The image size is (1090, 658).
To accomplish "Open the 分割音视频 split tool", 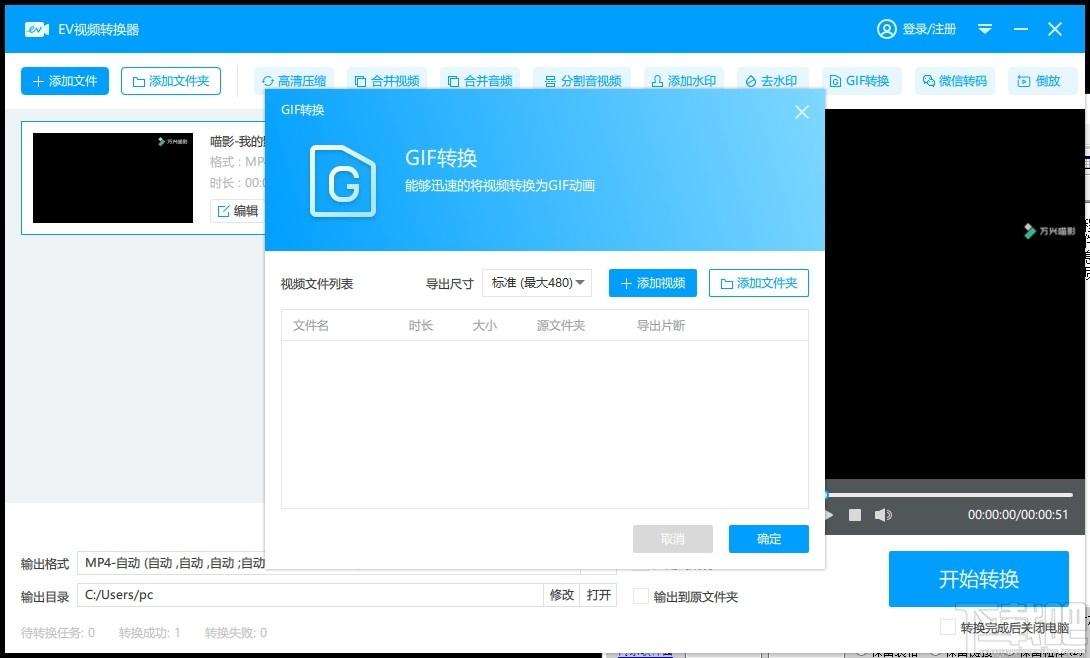I will click(582, 81).
